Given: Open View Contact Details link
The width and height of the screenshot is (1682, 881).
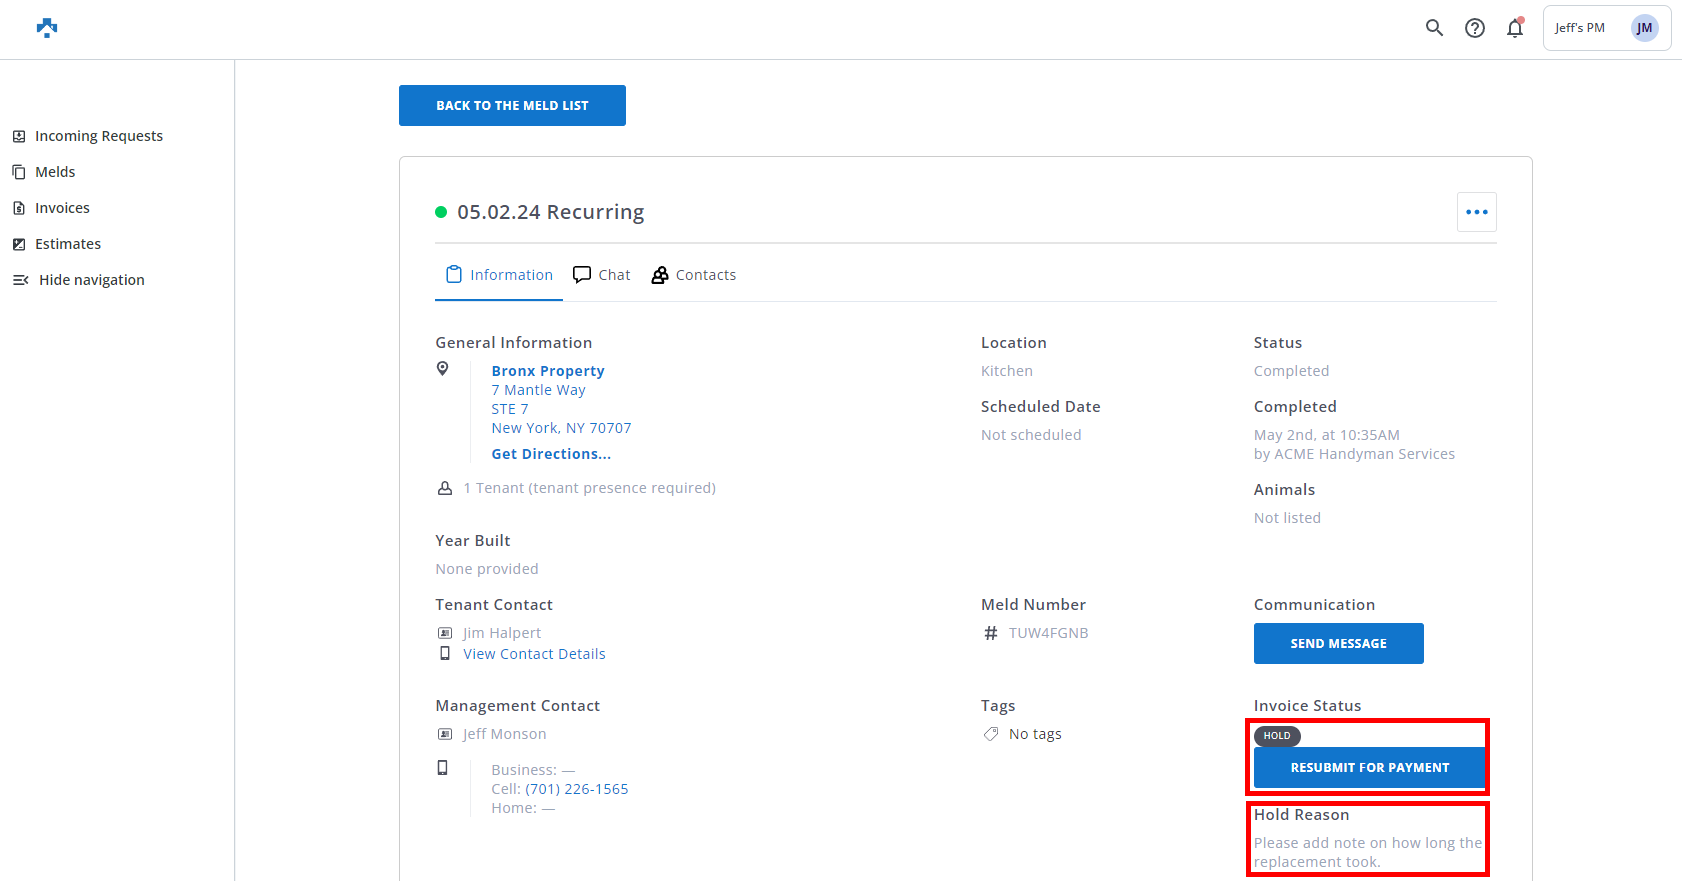Looking at the screenshot, I should (x=534, y=654).
